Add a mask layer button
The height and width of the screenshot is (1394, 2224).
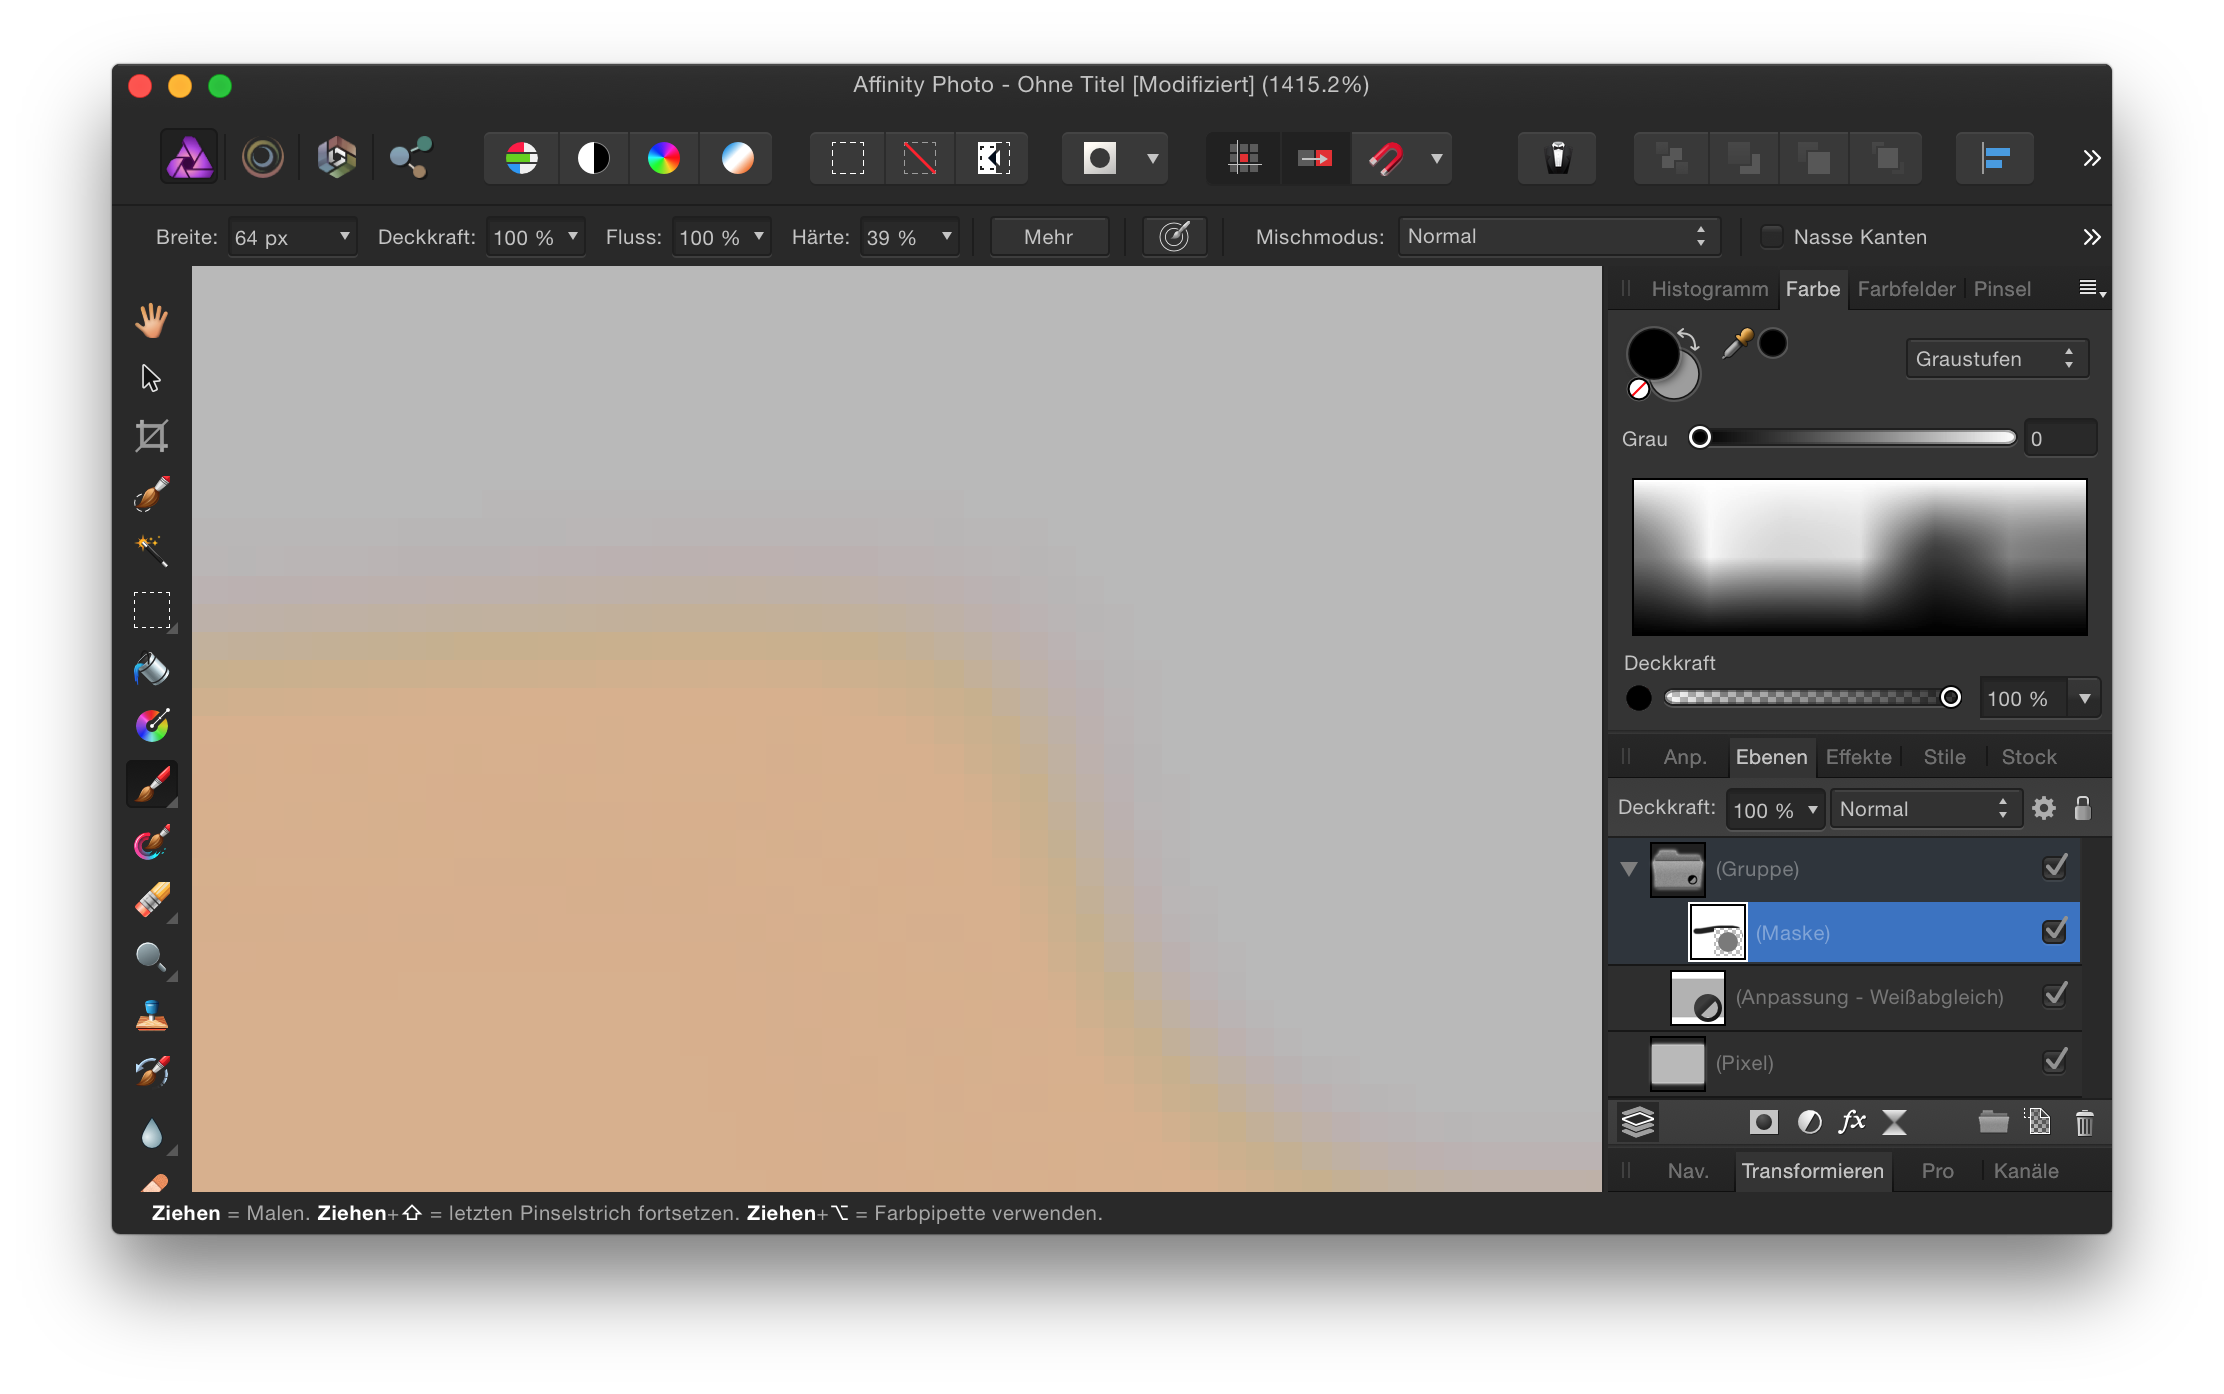coord(1763,1122)
